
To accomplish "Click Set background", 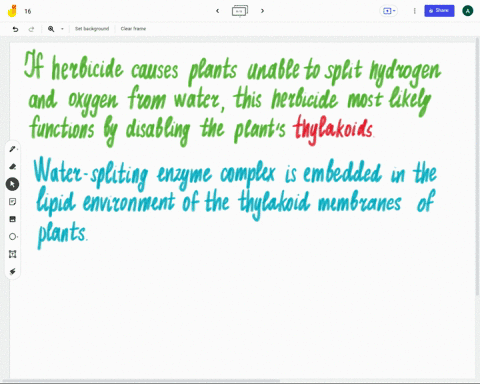I will pos(92,29).
